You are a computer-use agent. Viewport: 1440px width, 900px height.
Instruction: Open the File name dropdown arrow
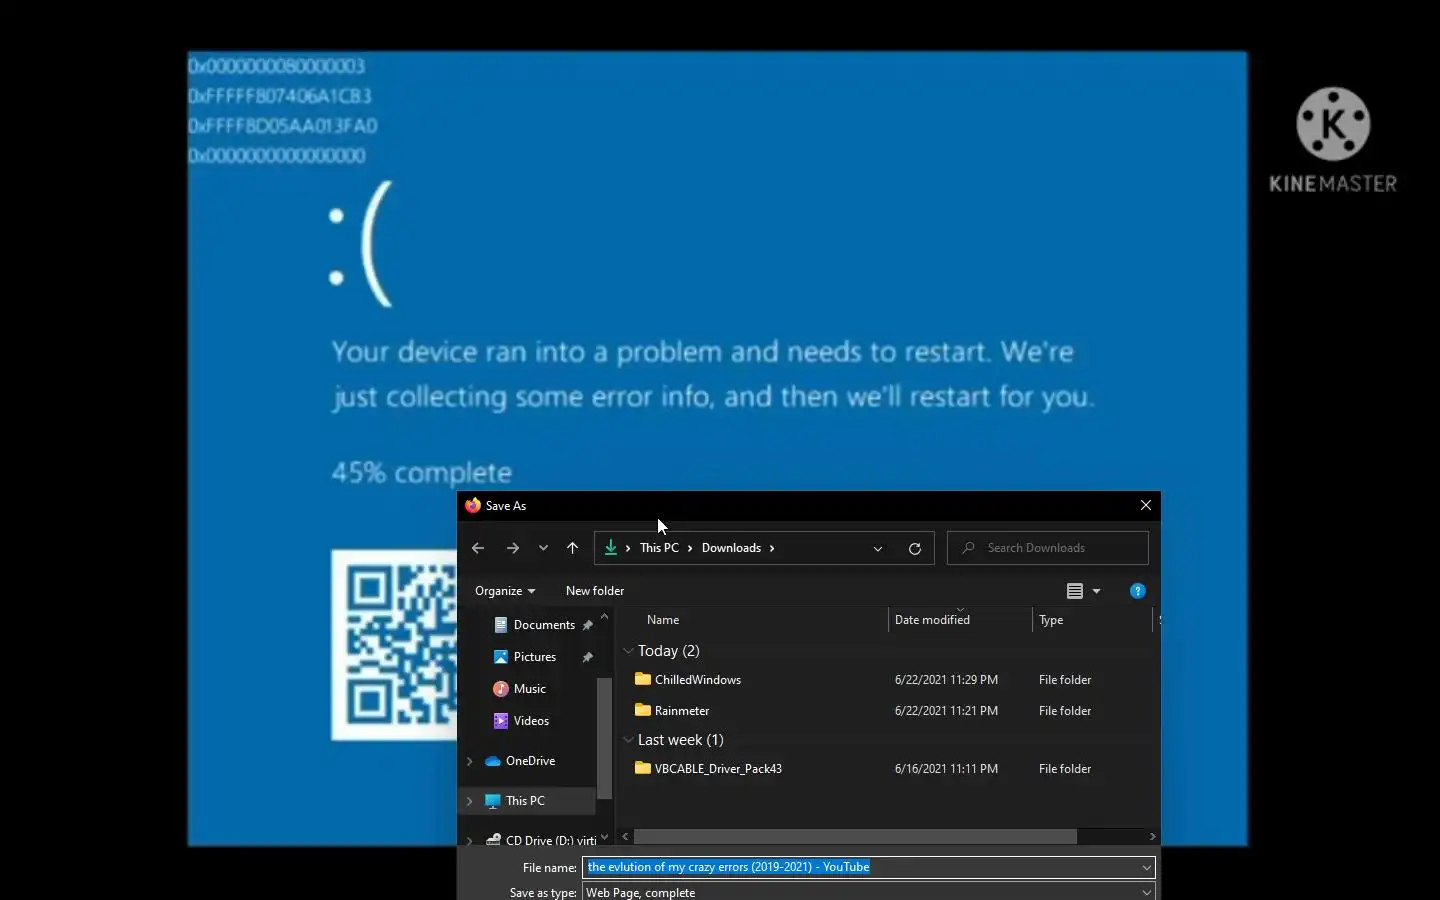(1147, 867)
